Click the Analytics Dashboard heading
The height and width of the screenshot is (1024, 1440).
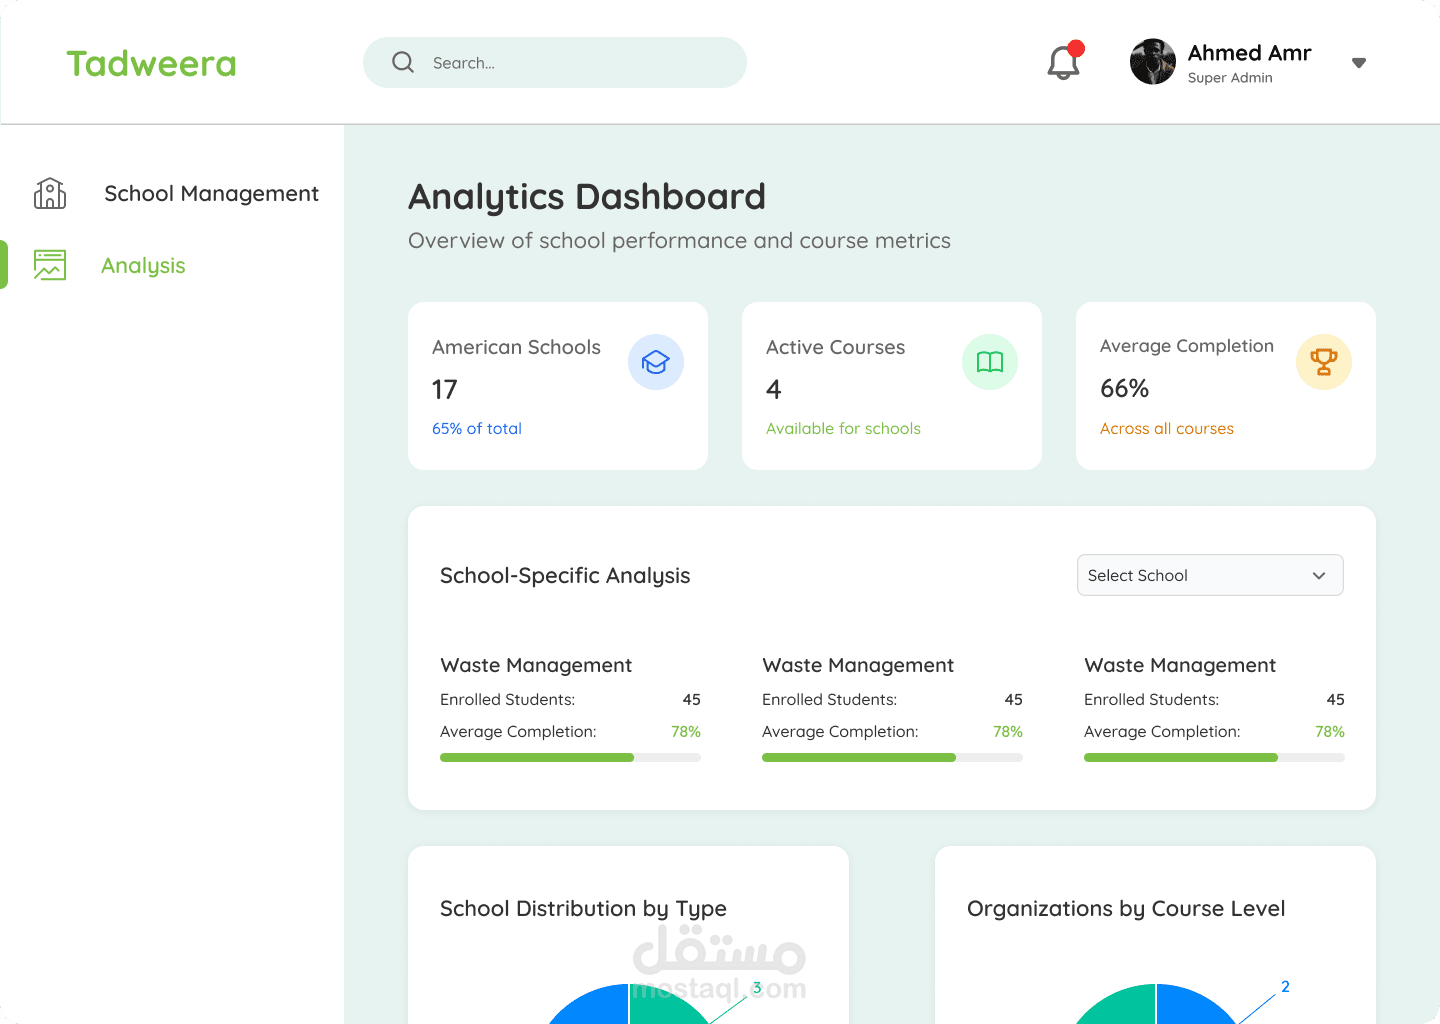(x=587, y=197)
